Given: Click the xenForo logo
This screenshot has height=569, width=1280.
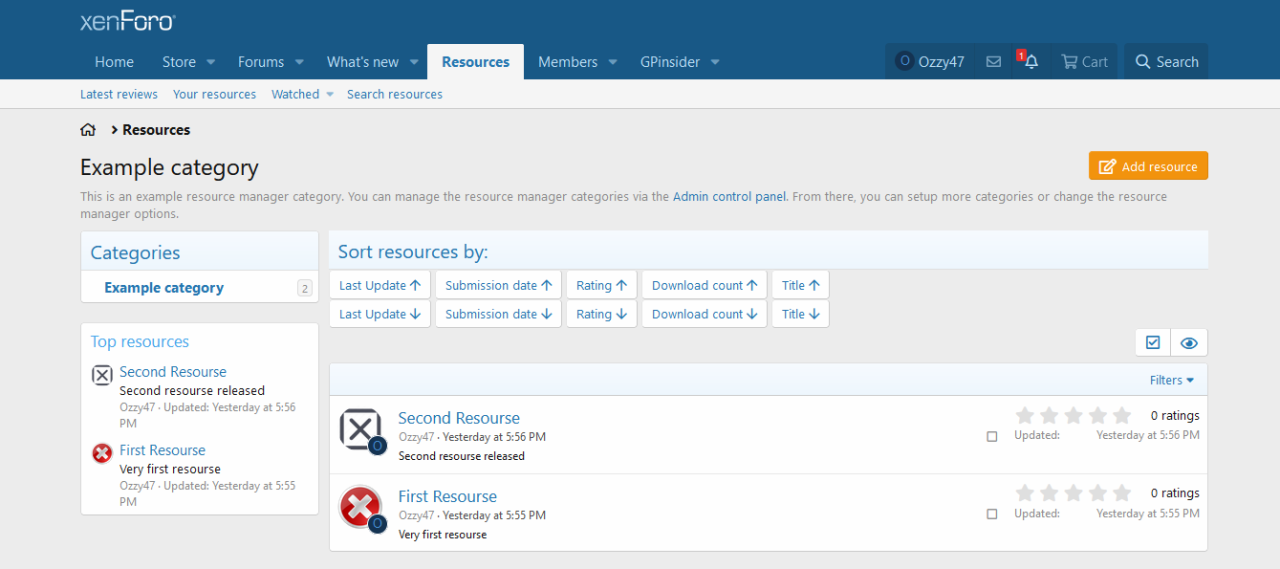Looking at the screenshot, I should 127,21.
